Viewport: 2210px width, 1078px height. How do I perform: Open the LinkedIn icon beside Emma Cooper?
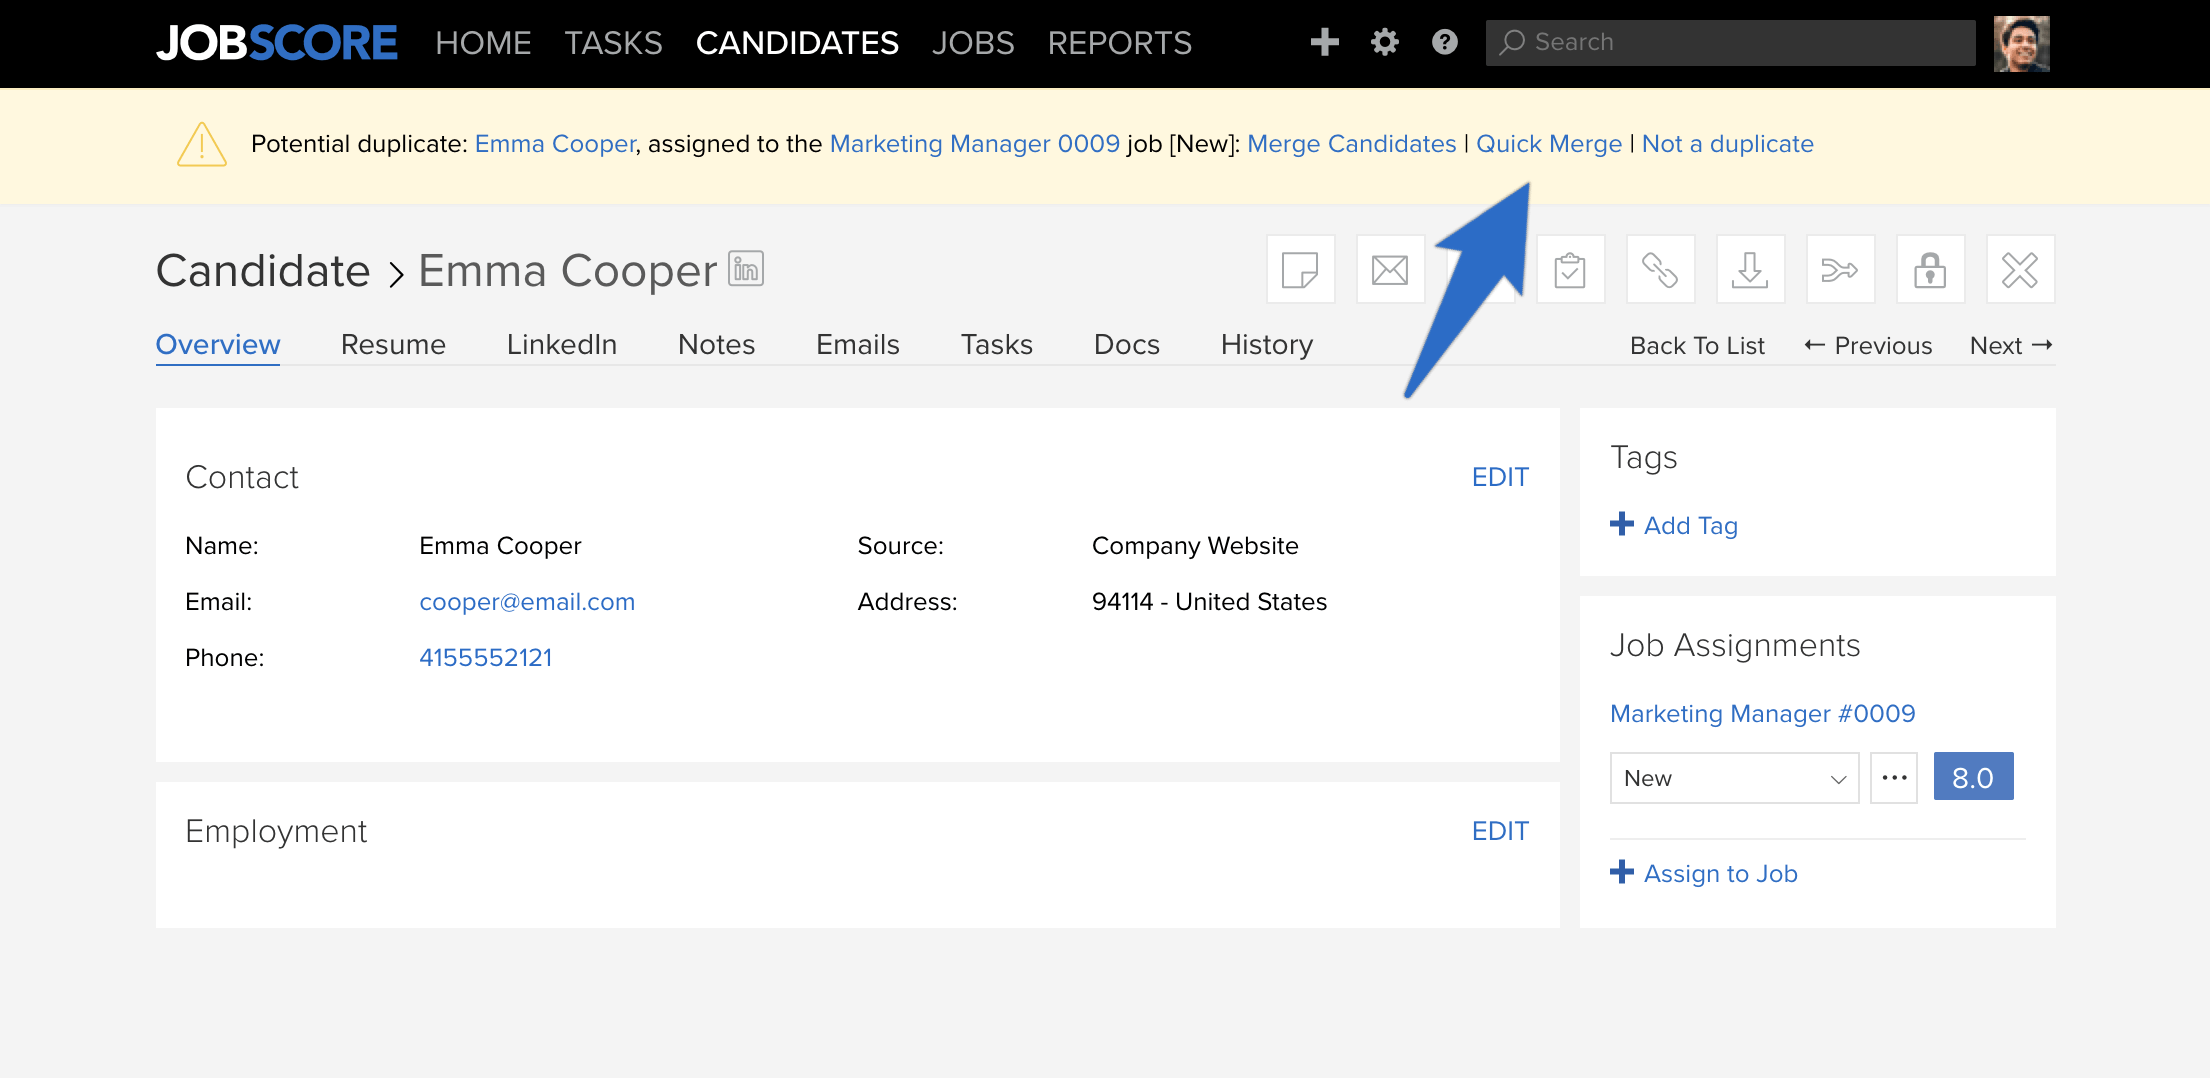[x=746, y=268]
